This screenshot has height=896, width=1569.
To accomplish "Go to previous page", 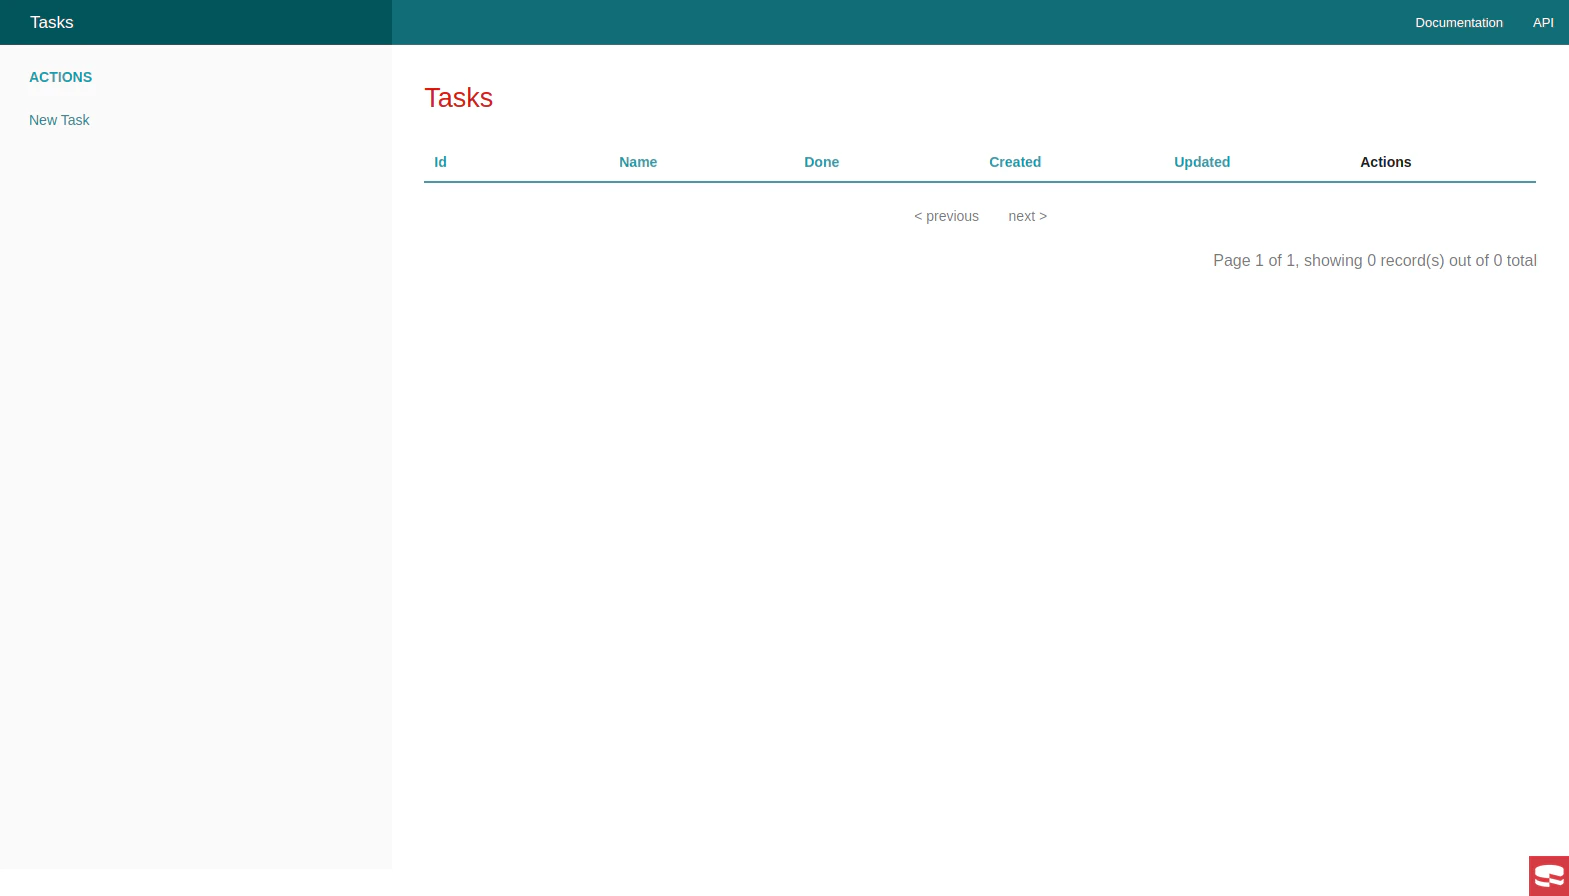I will [x=946, y=216].
